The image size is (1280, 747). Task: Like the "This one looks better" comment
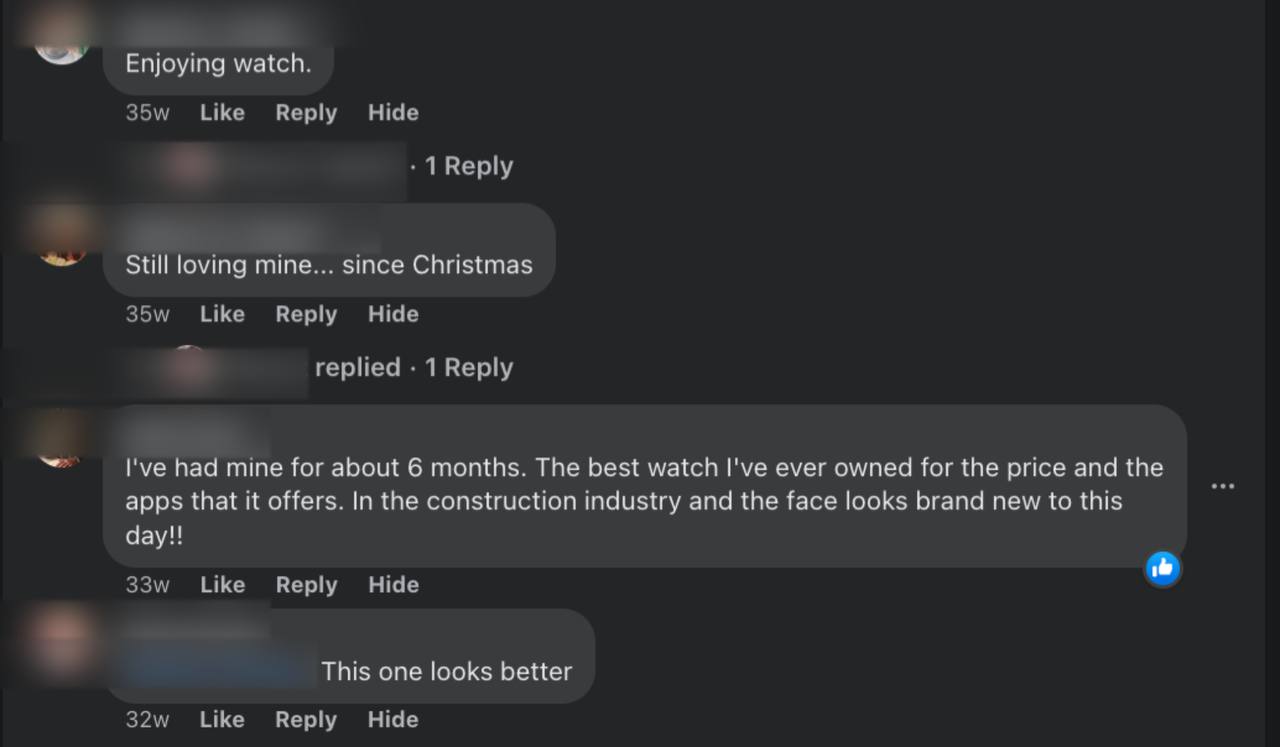222,720
